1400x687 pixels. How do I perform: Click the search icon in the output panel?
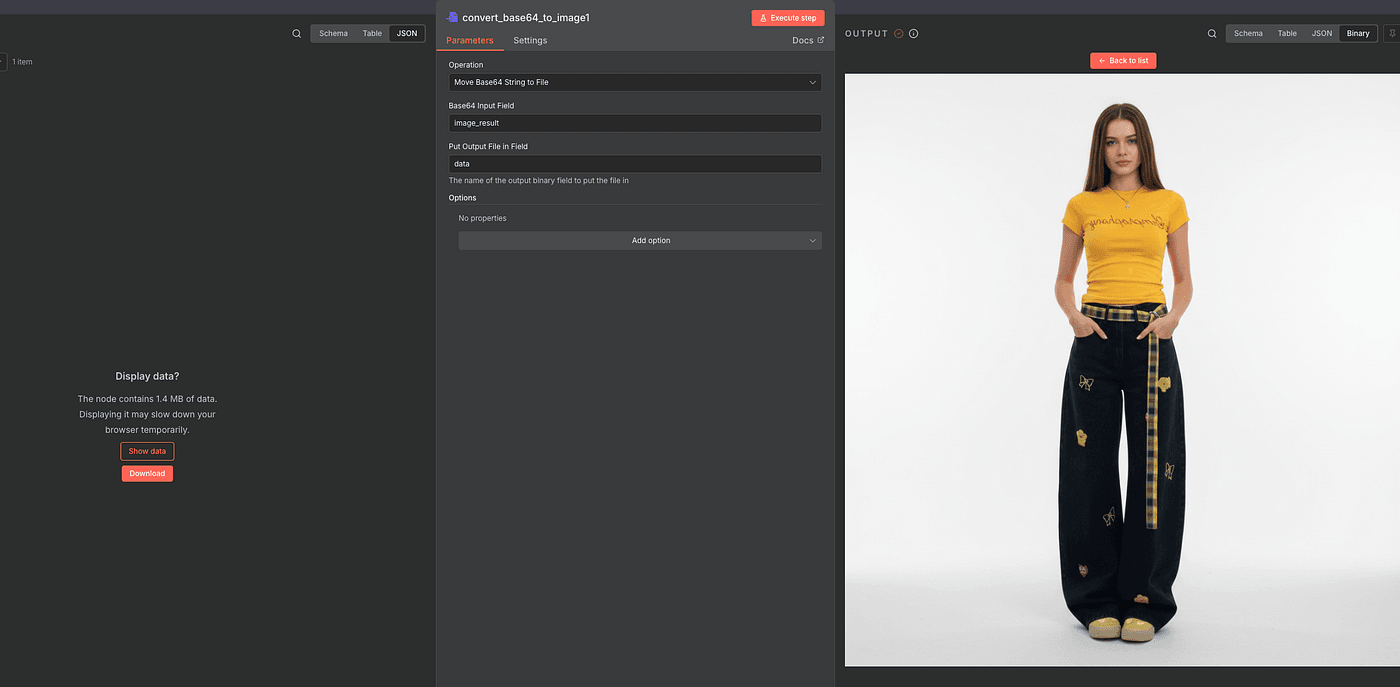(x=1212, y=33)
